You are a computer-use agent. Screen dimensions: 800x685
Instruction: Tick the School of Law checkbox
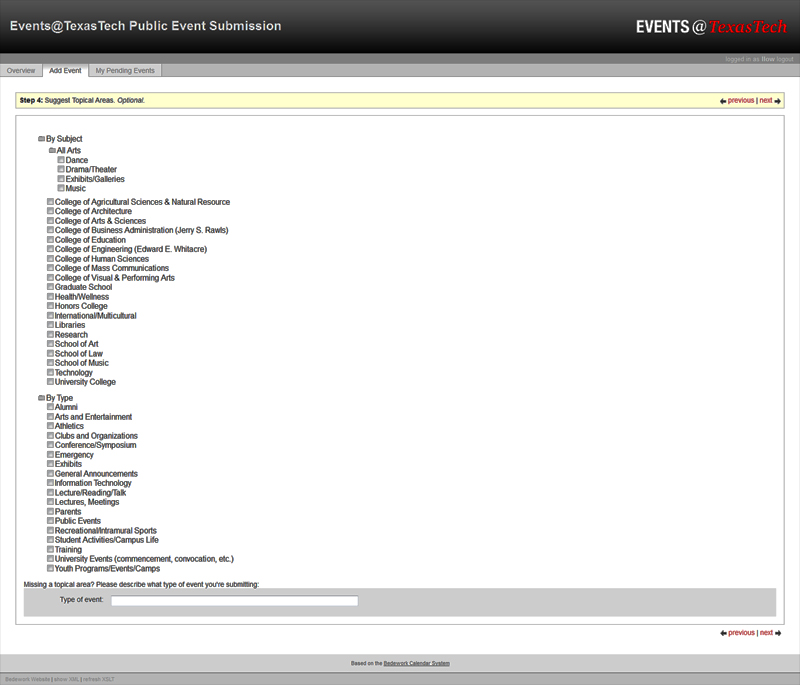[51, 353]
